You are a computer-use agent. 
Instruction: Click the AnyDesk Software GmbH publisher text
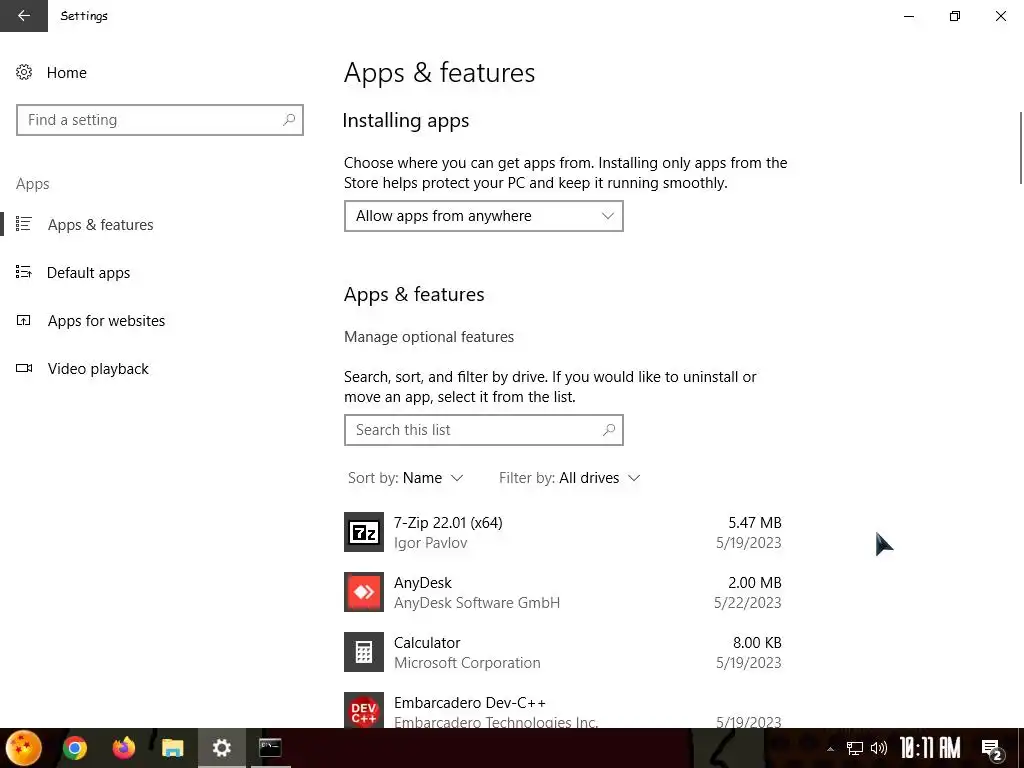477,603
